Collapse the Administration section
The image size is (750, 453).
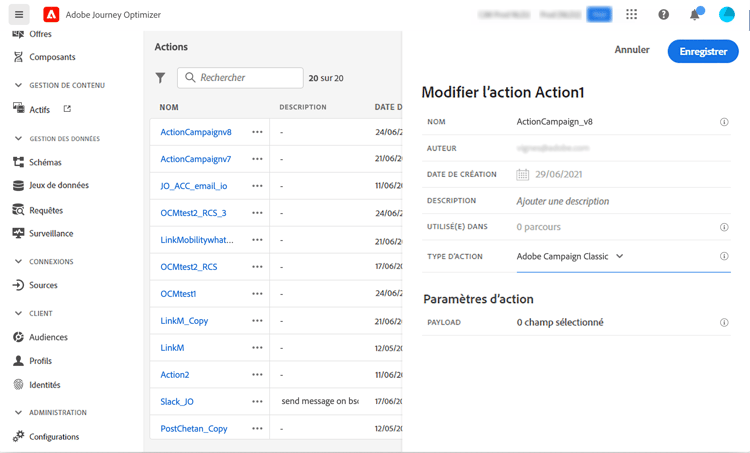[19, 412]
